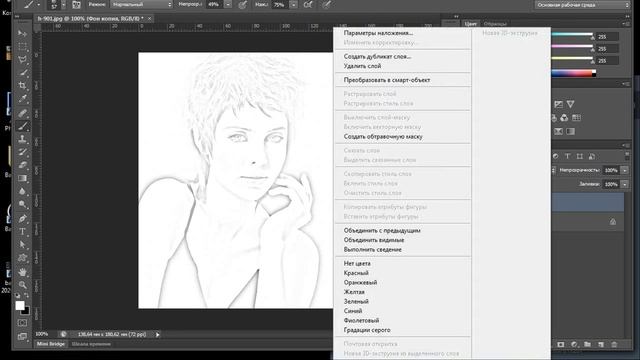Choose Параметры наложения from context menu

click(x=378, y=33)
